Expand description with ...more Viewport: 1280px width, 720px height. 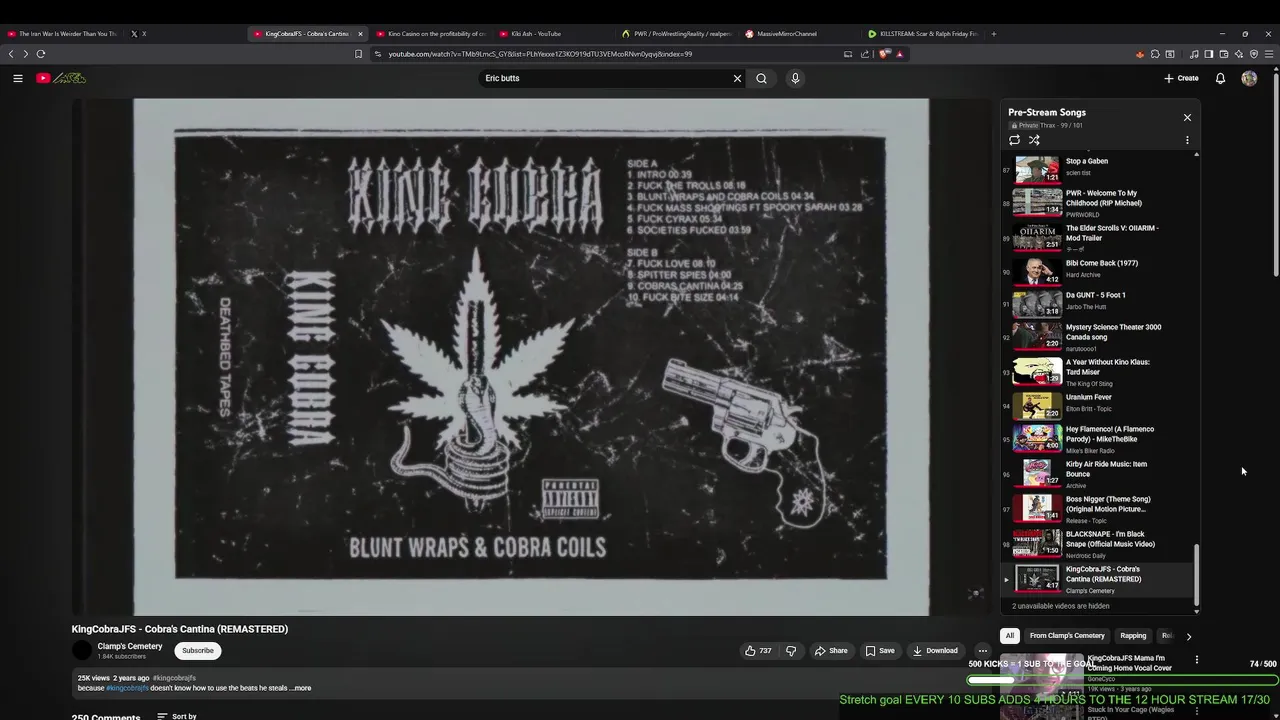(301, 688)
